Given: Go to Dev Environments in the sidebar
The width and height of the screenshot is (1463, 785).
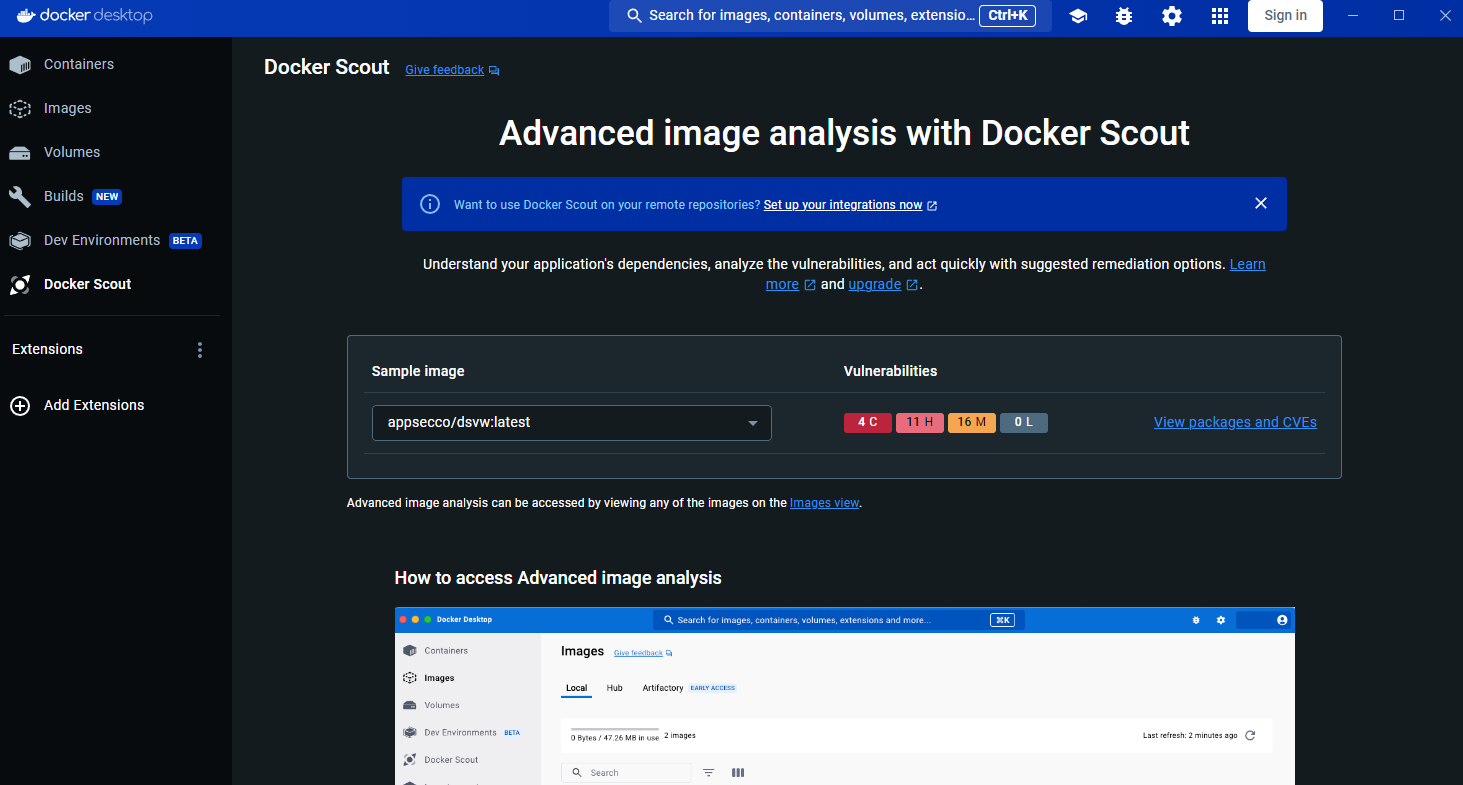Looking at the screenshot, I should tap(102, 240).
